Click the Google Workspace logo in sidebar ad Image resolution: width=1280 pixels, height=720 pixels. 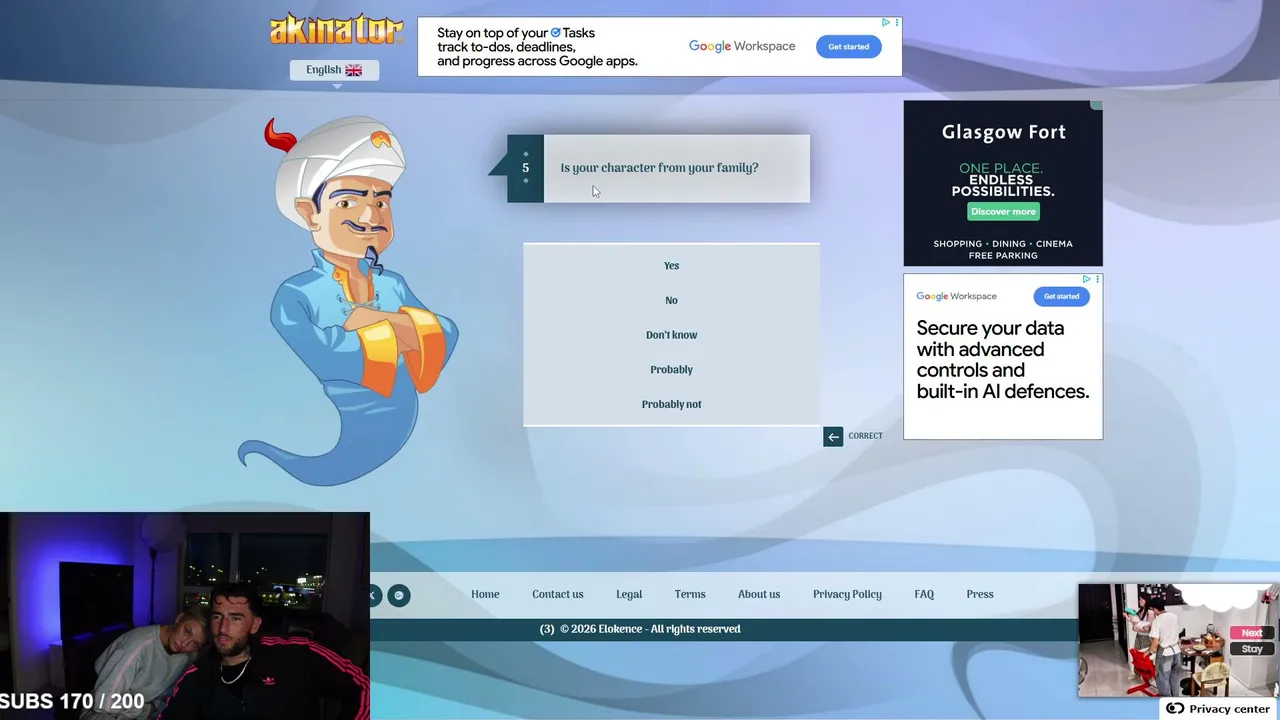pyautogui.click(x=956, y=296)
